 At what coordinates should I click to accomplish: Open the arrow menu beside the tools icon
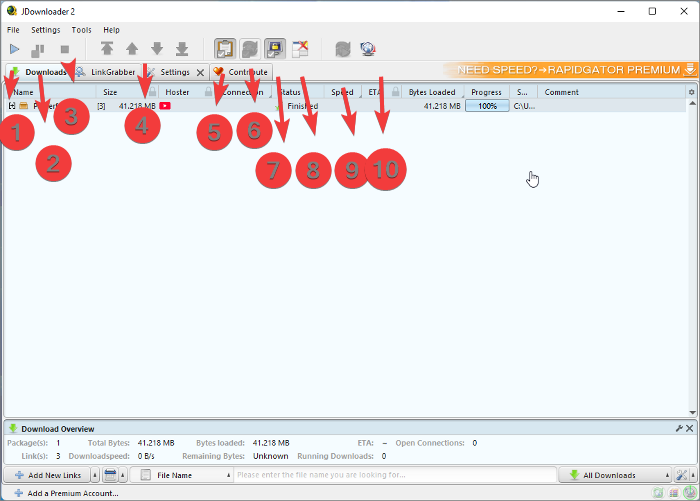coord(693,475)
